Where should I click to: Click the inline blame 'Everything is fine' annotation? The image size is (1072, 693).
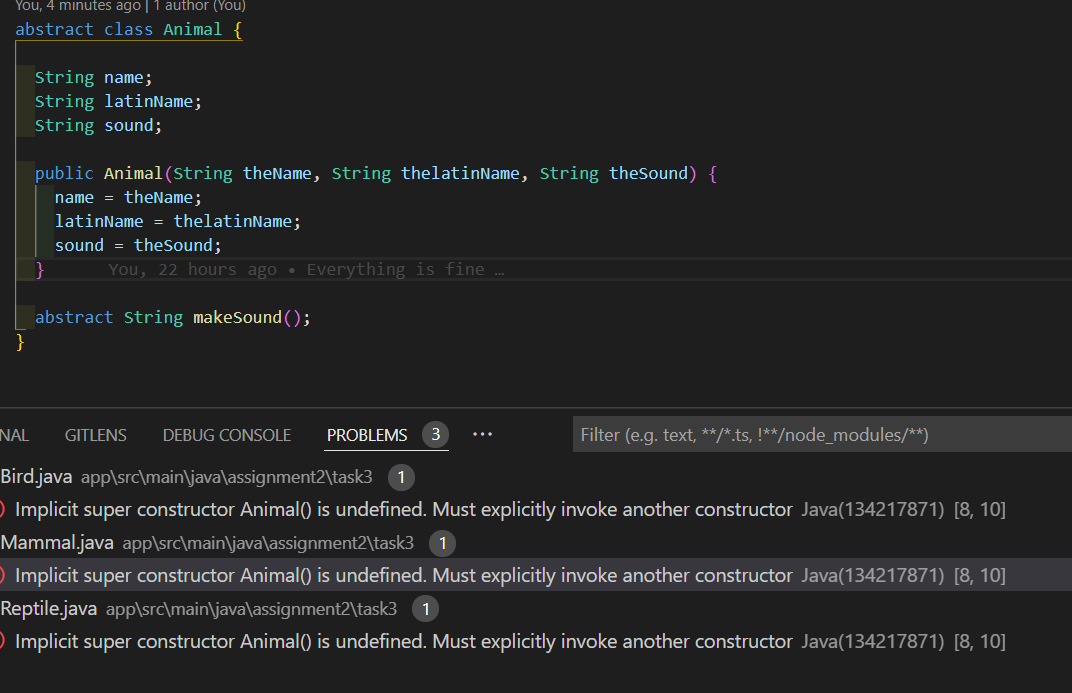click(x=306, y=270)
